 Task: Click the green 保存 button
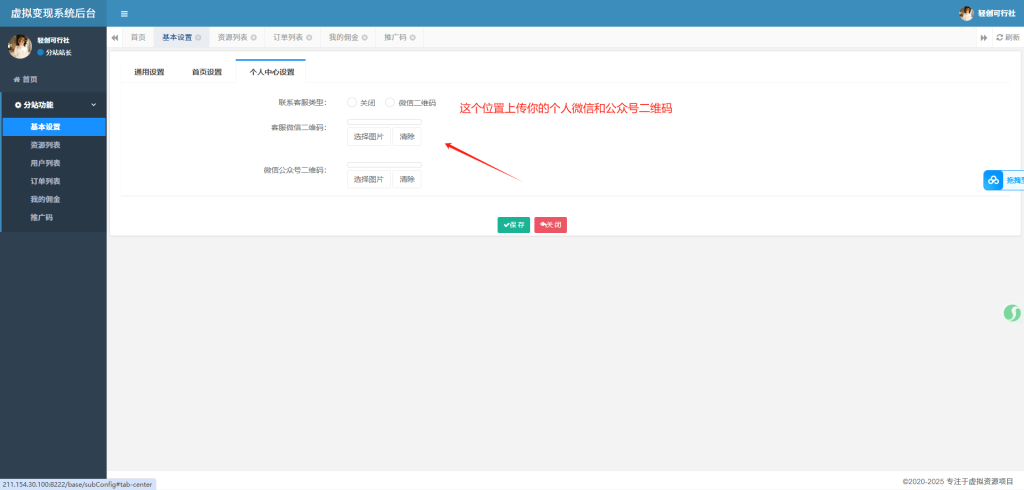click(x=514, y=225)
